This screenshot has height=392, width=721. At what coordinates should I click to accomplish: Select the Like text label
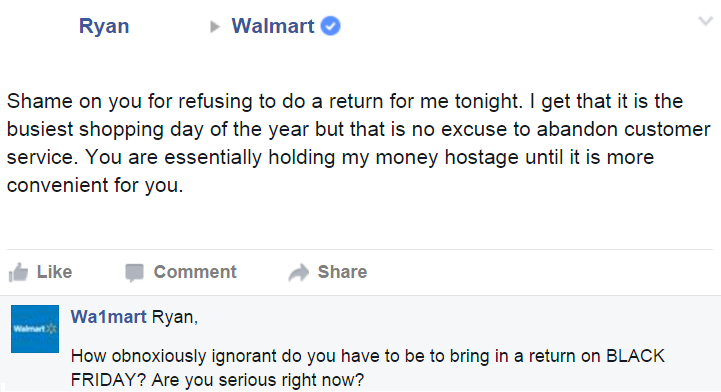pyautogui.click(x=54, y=272)
